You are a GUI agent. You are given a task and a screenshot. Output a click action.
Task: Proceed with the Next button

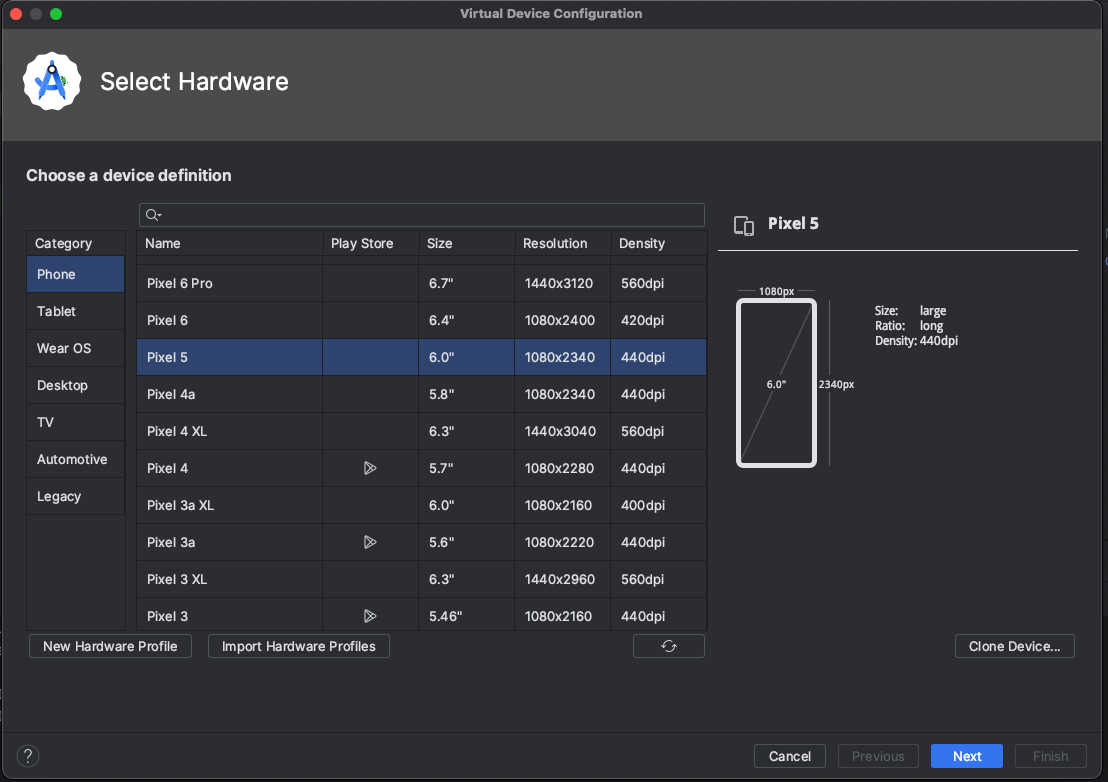[x=966, y=756]
